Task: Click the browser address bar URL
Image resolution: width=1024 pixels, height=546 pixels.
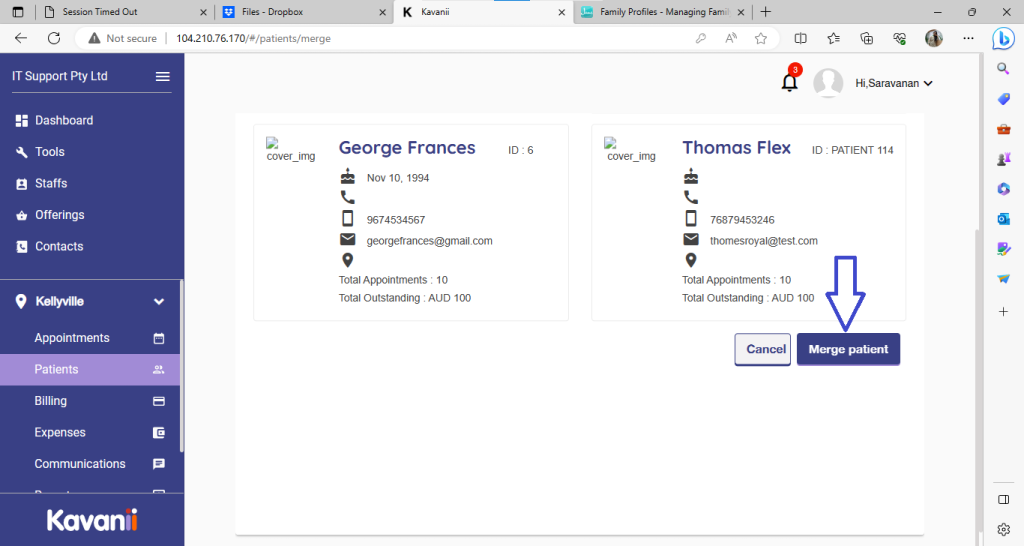Action: 253,38
